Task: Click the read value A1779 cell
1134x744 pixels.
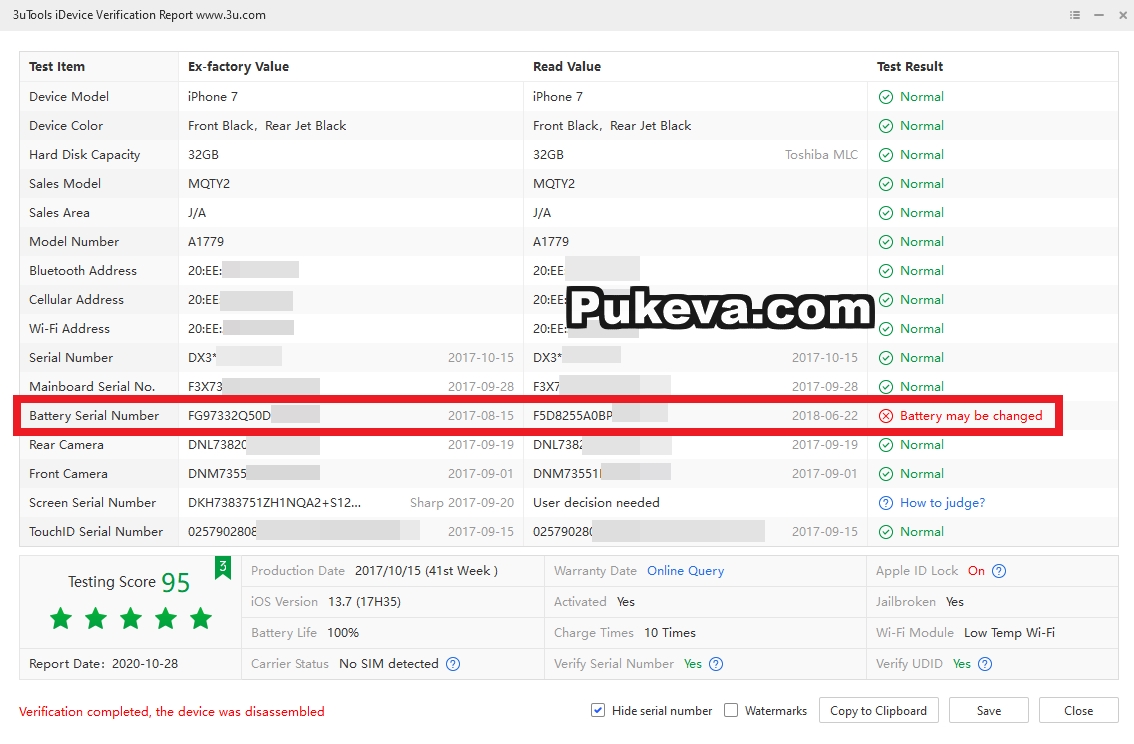Action: coord(551,242)
